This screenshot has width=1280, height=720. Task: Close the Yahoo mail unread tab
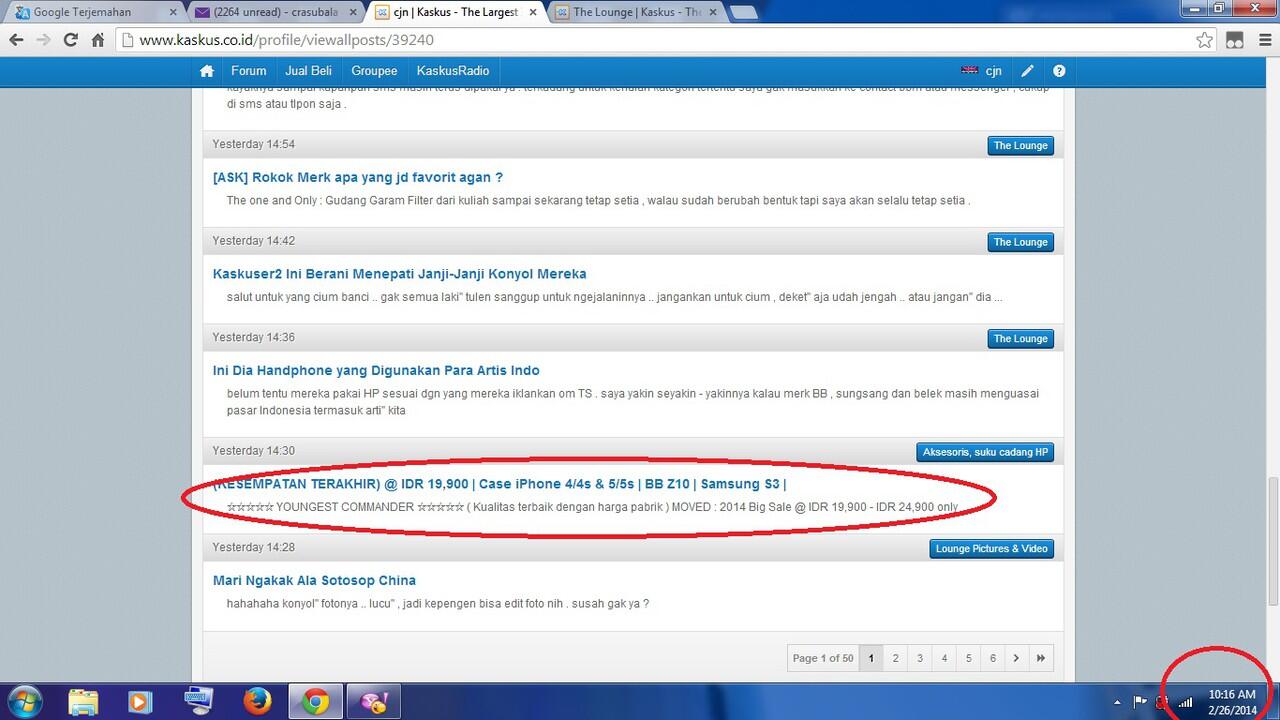tap(352, 13)
